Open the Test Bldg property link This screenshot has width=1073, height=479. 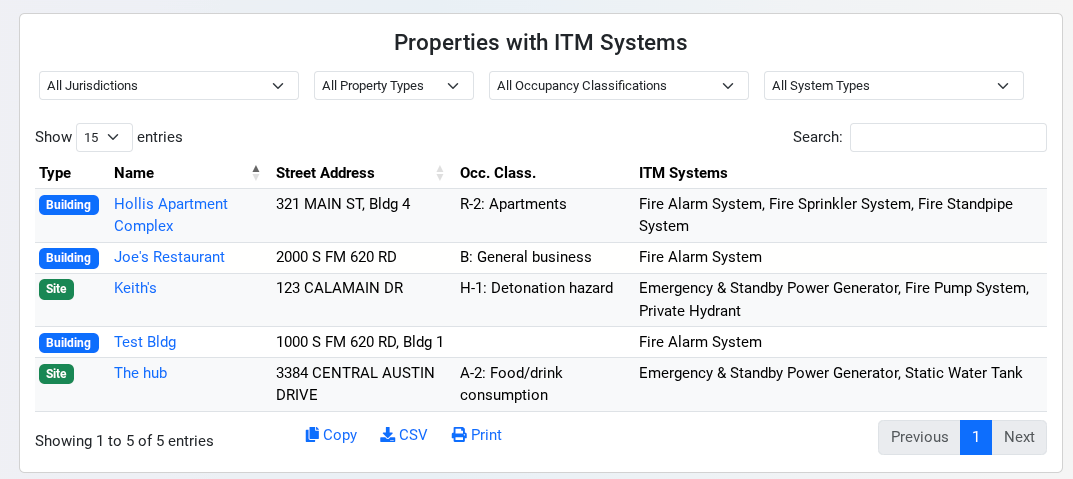tap(145, 342)
